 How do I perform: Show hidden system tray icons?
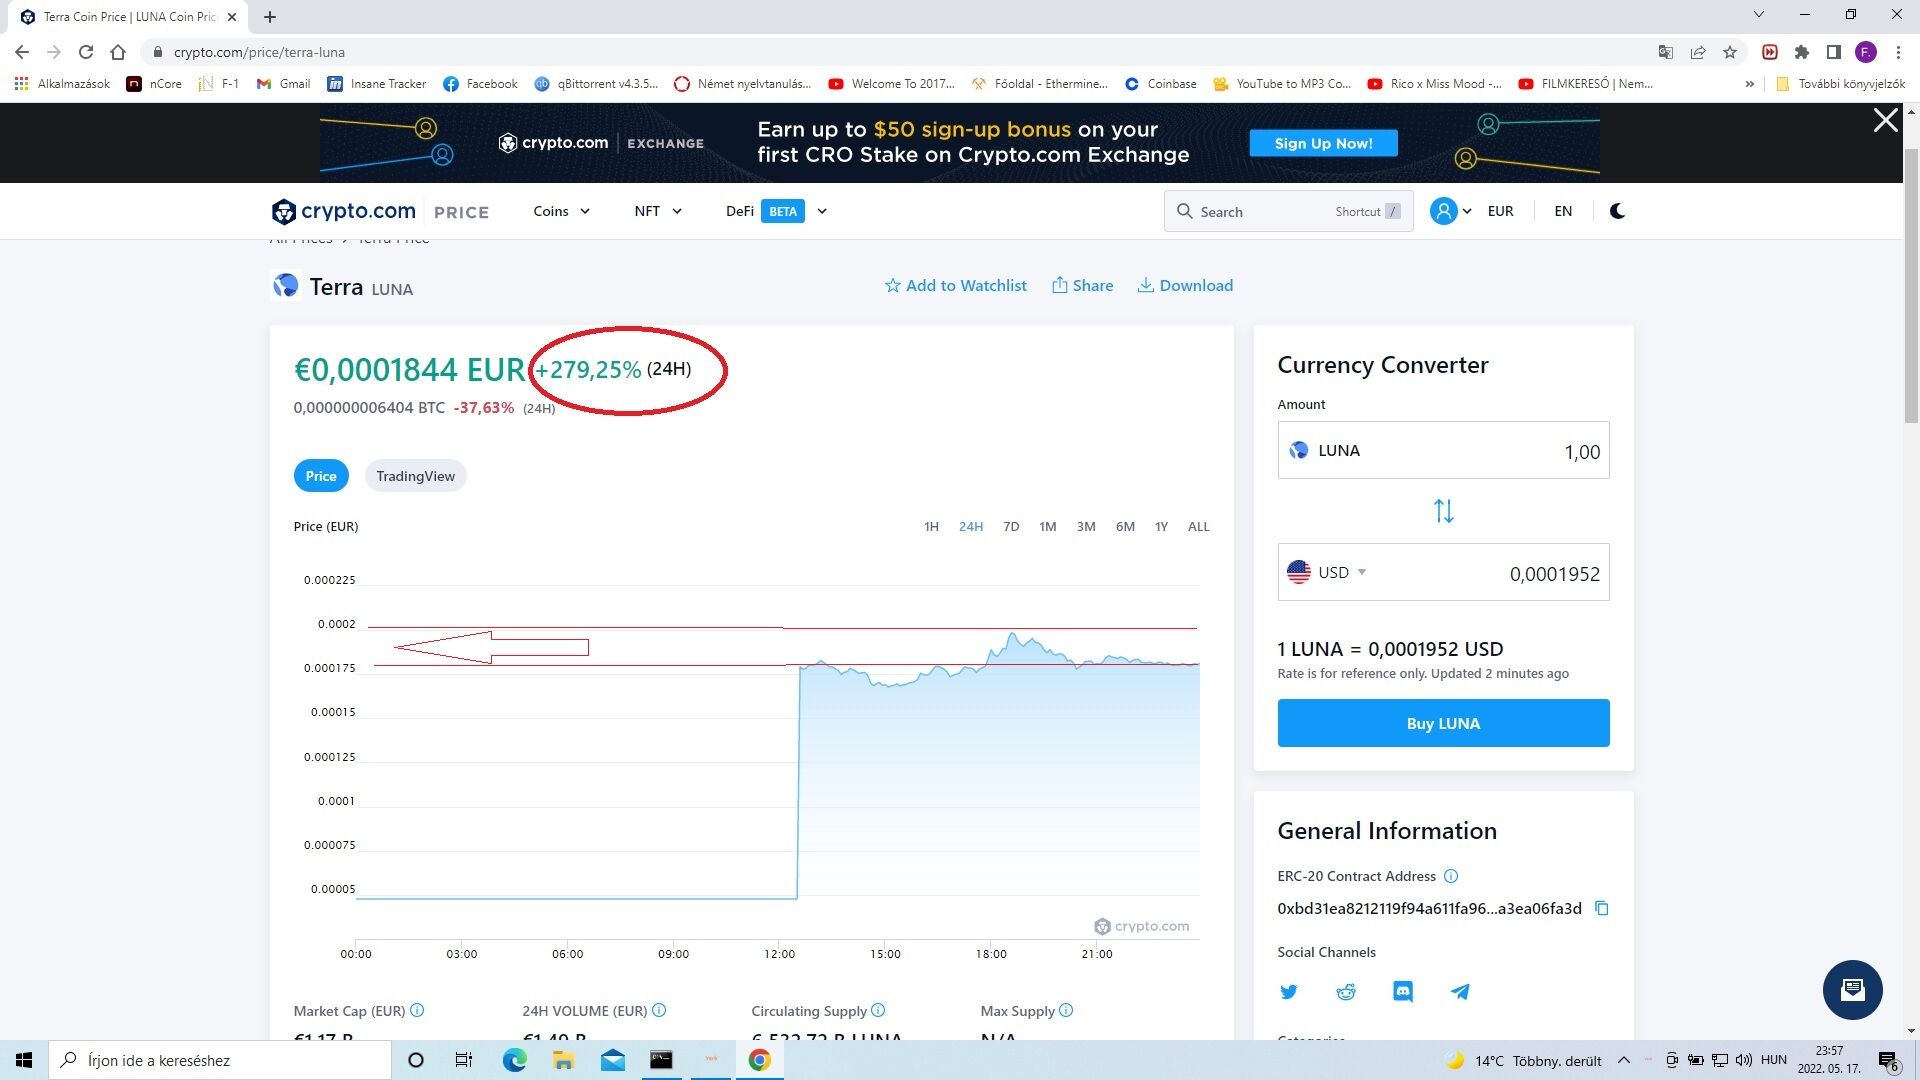point(1623,1060)
